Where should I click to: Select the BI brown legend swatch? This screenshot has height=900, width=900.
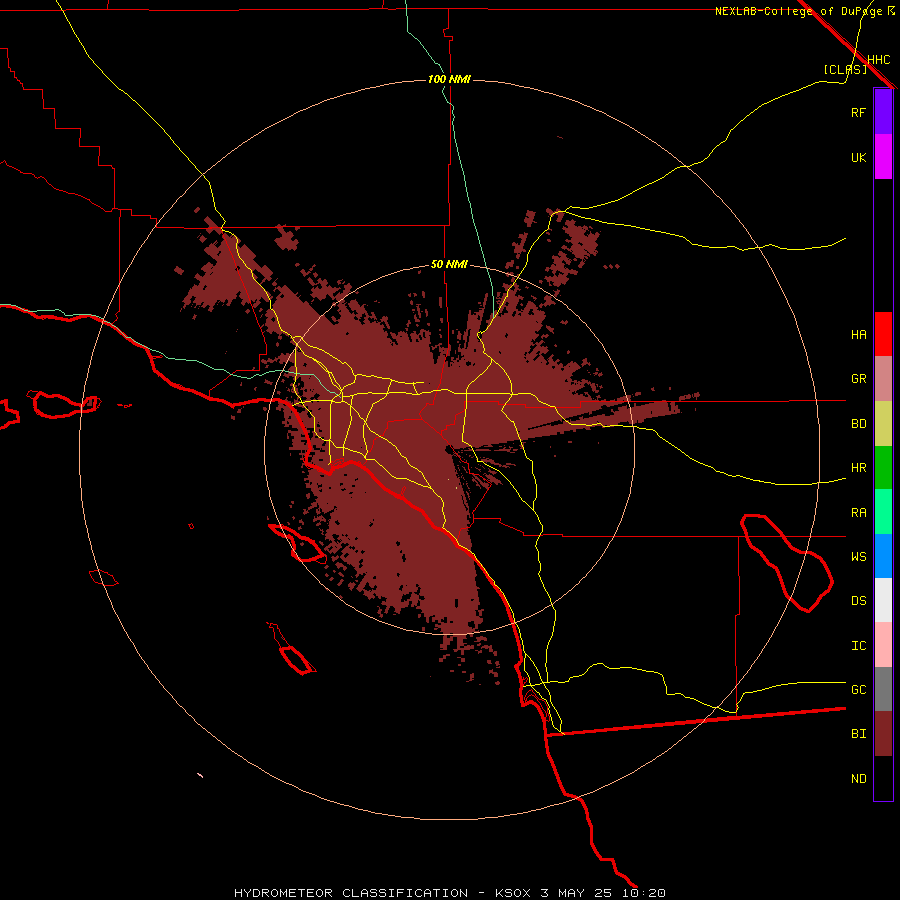pos(883,734)
